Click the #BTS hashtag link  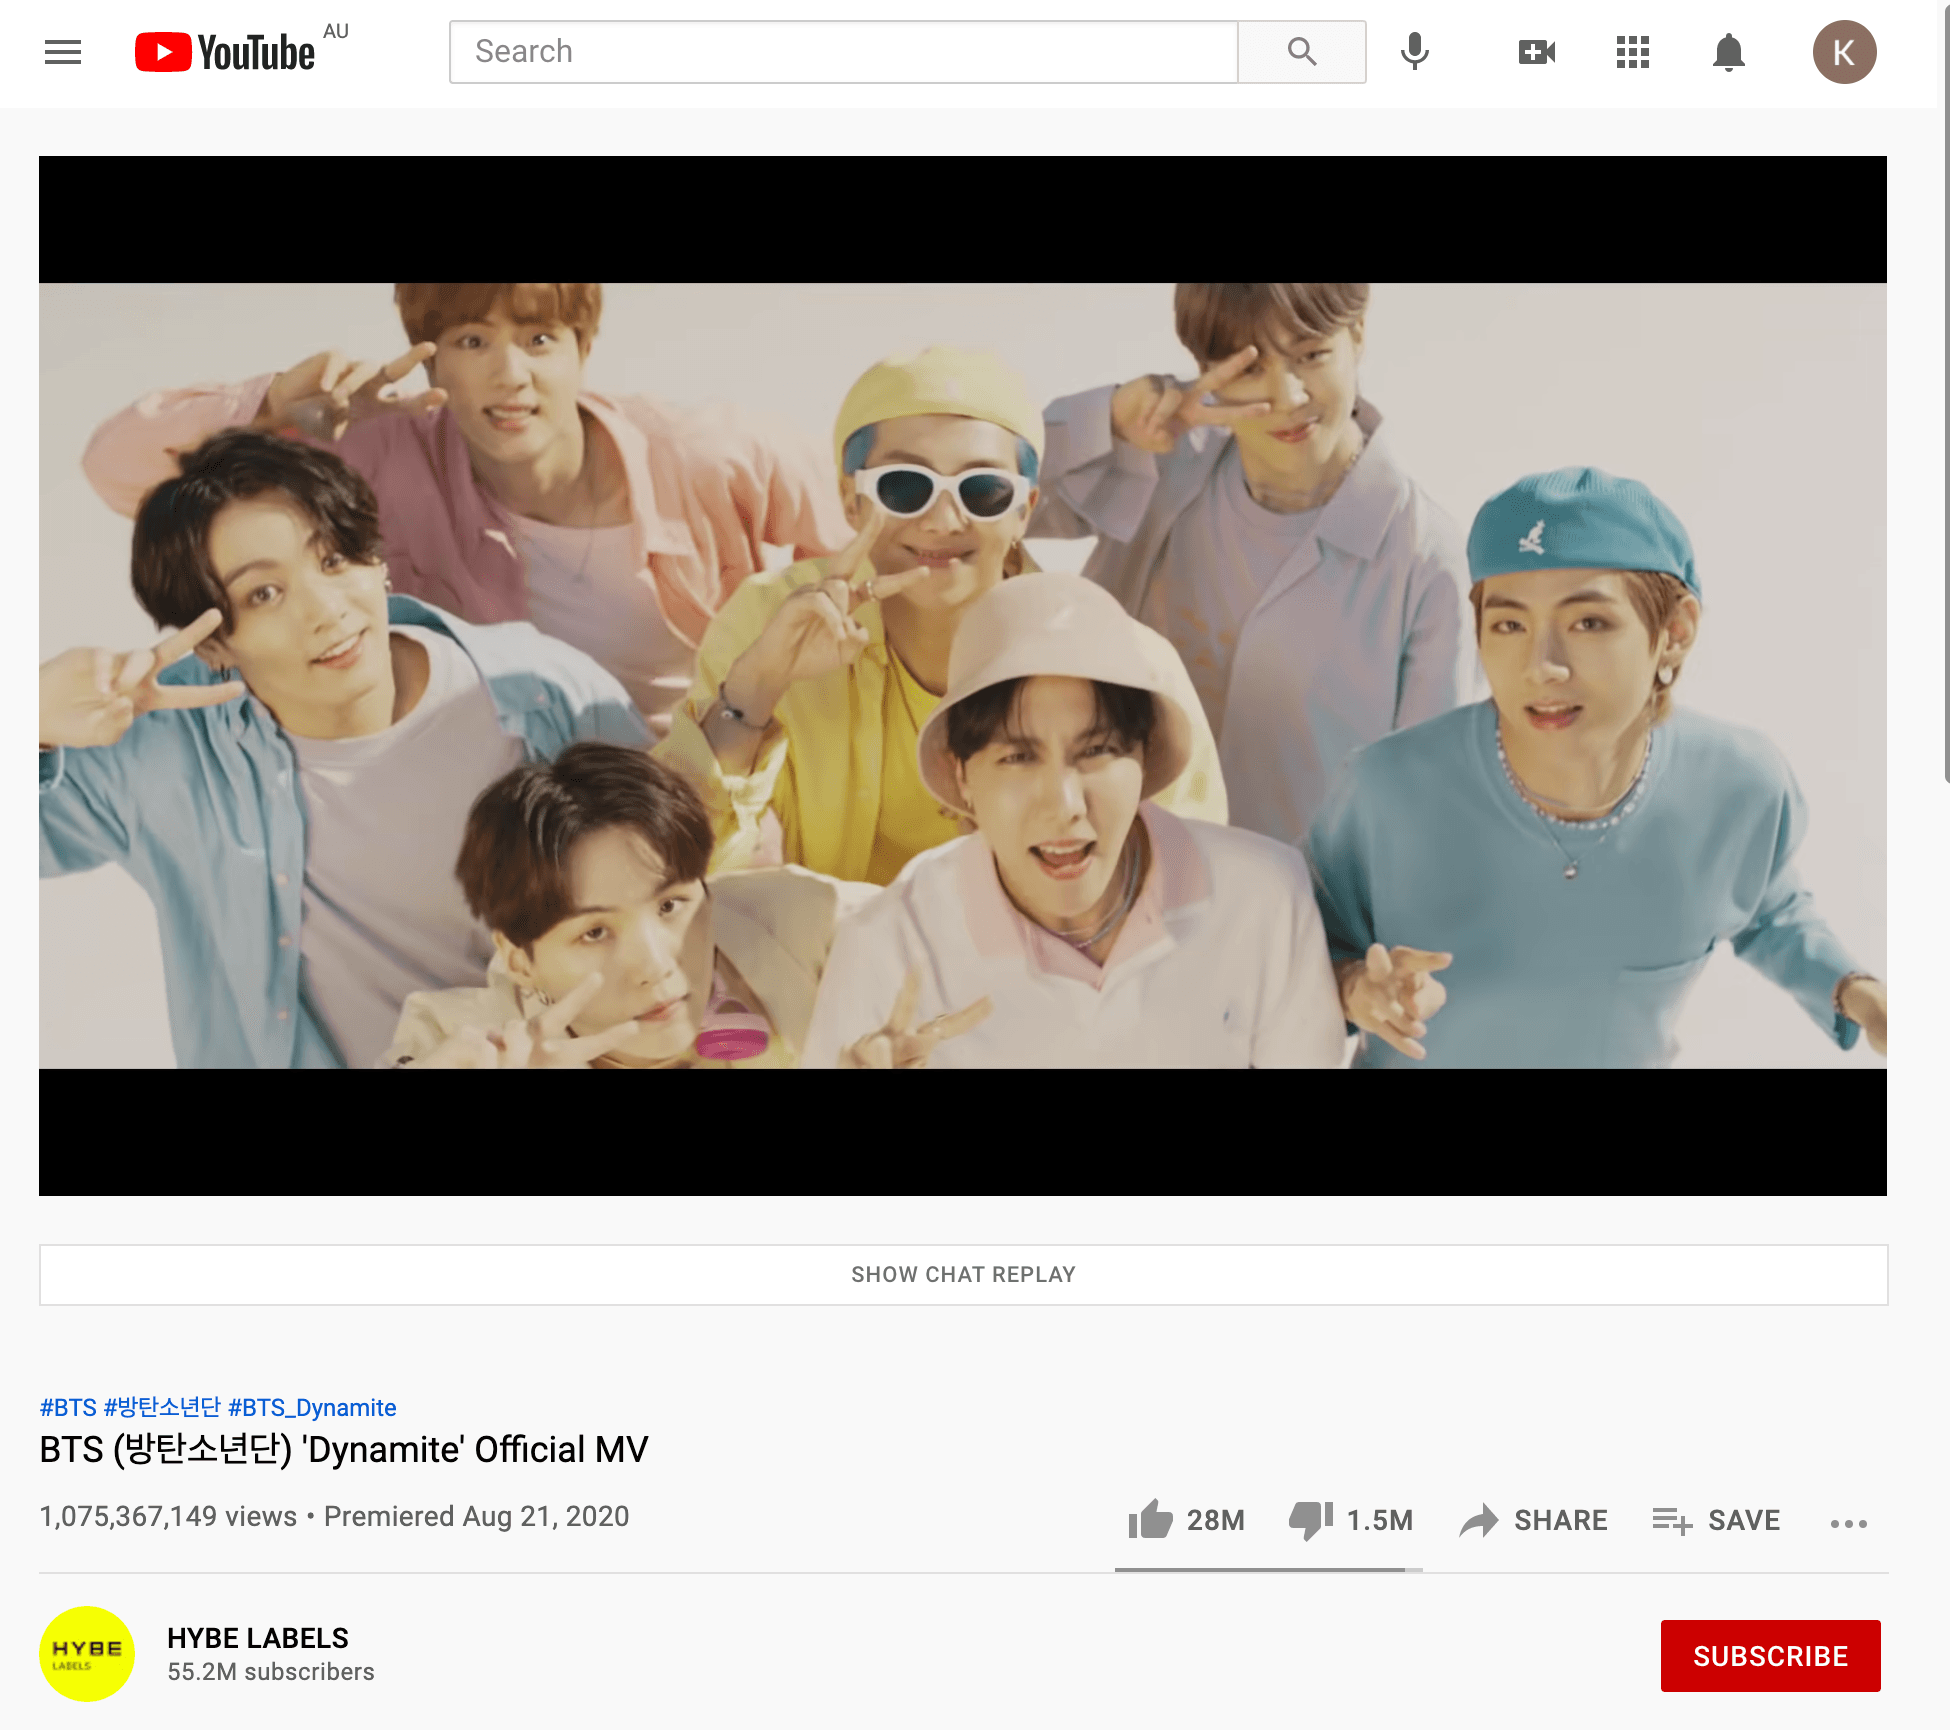68,1408
